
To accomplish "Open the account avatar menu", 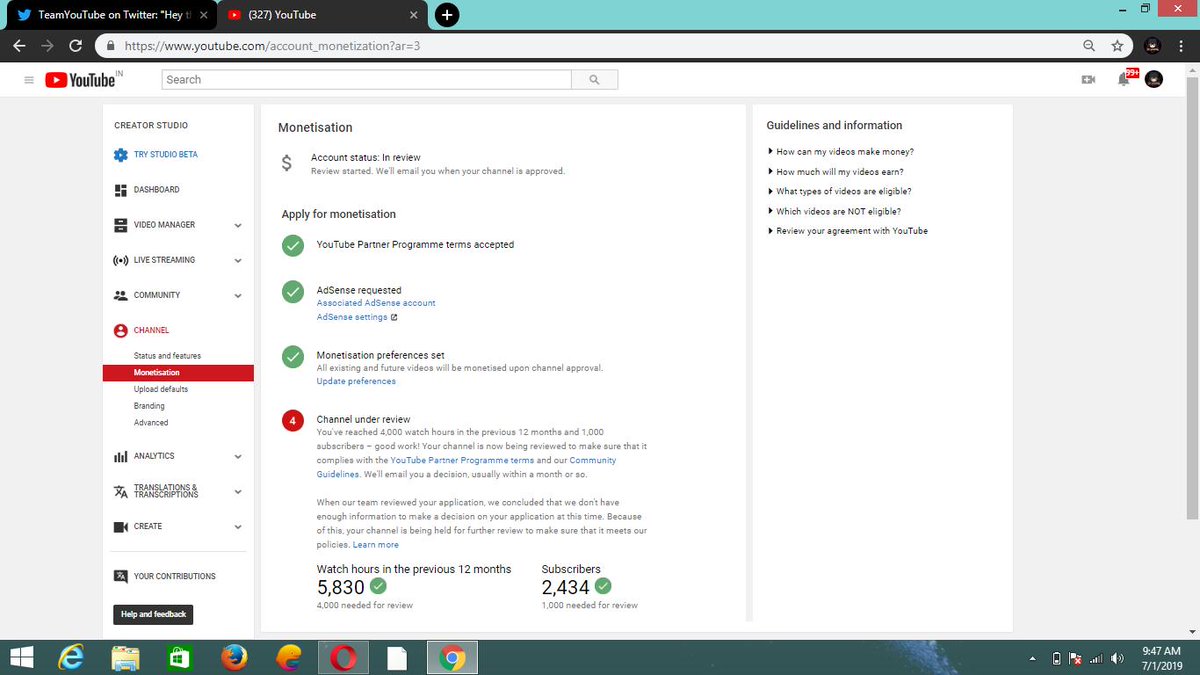I will tap(1153, 80).
